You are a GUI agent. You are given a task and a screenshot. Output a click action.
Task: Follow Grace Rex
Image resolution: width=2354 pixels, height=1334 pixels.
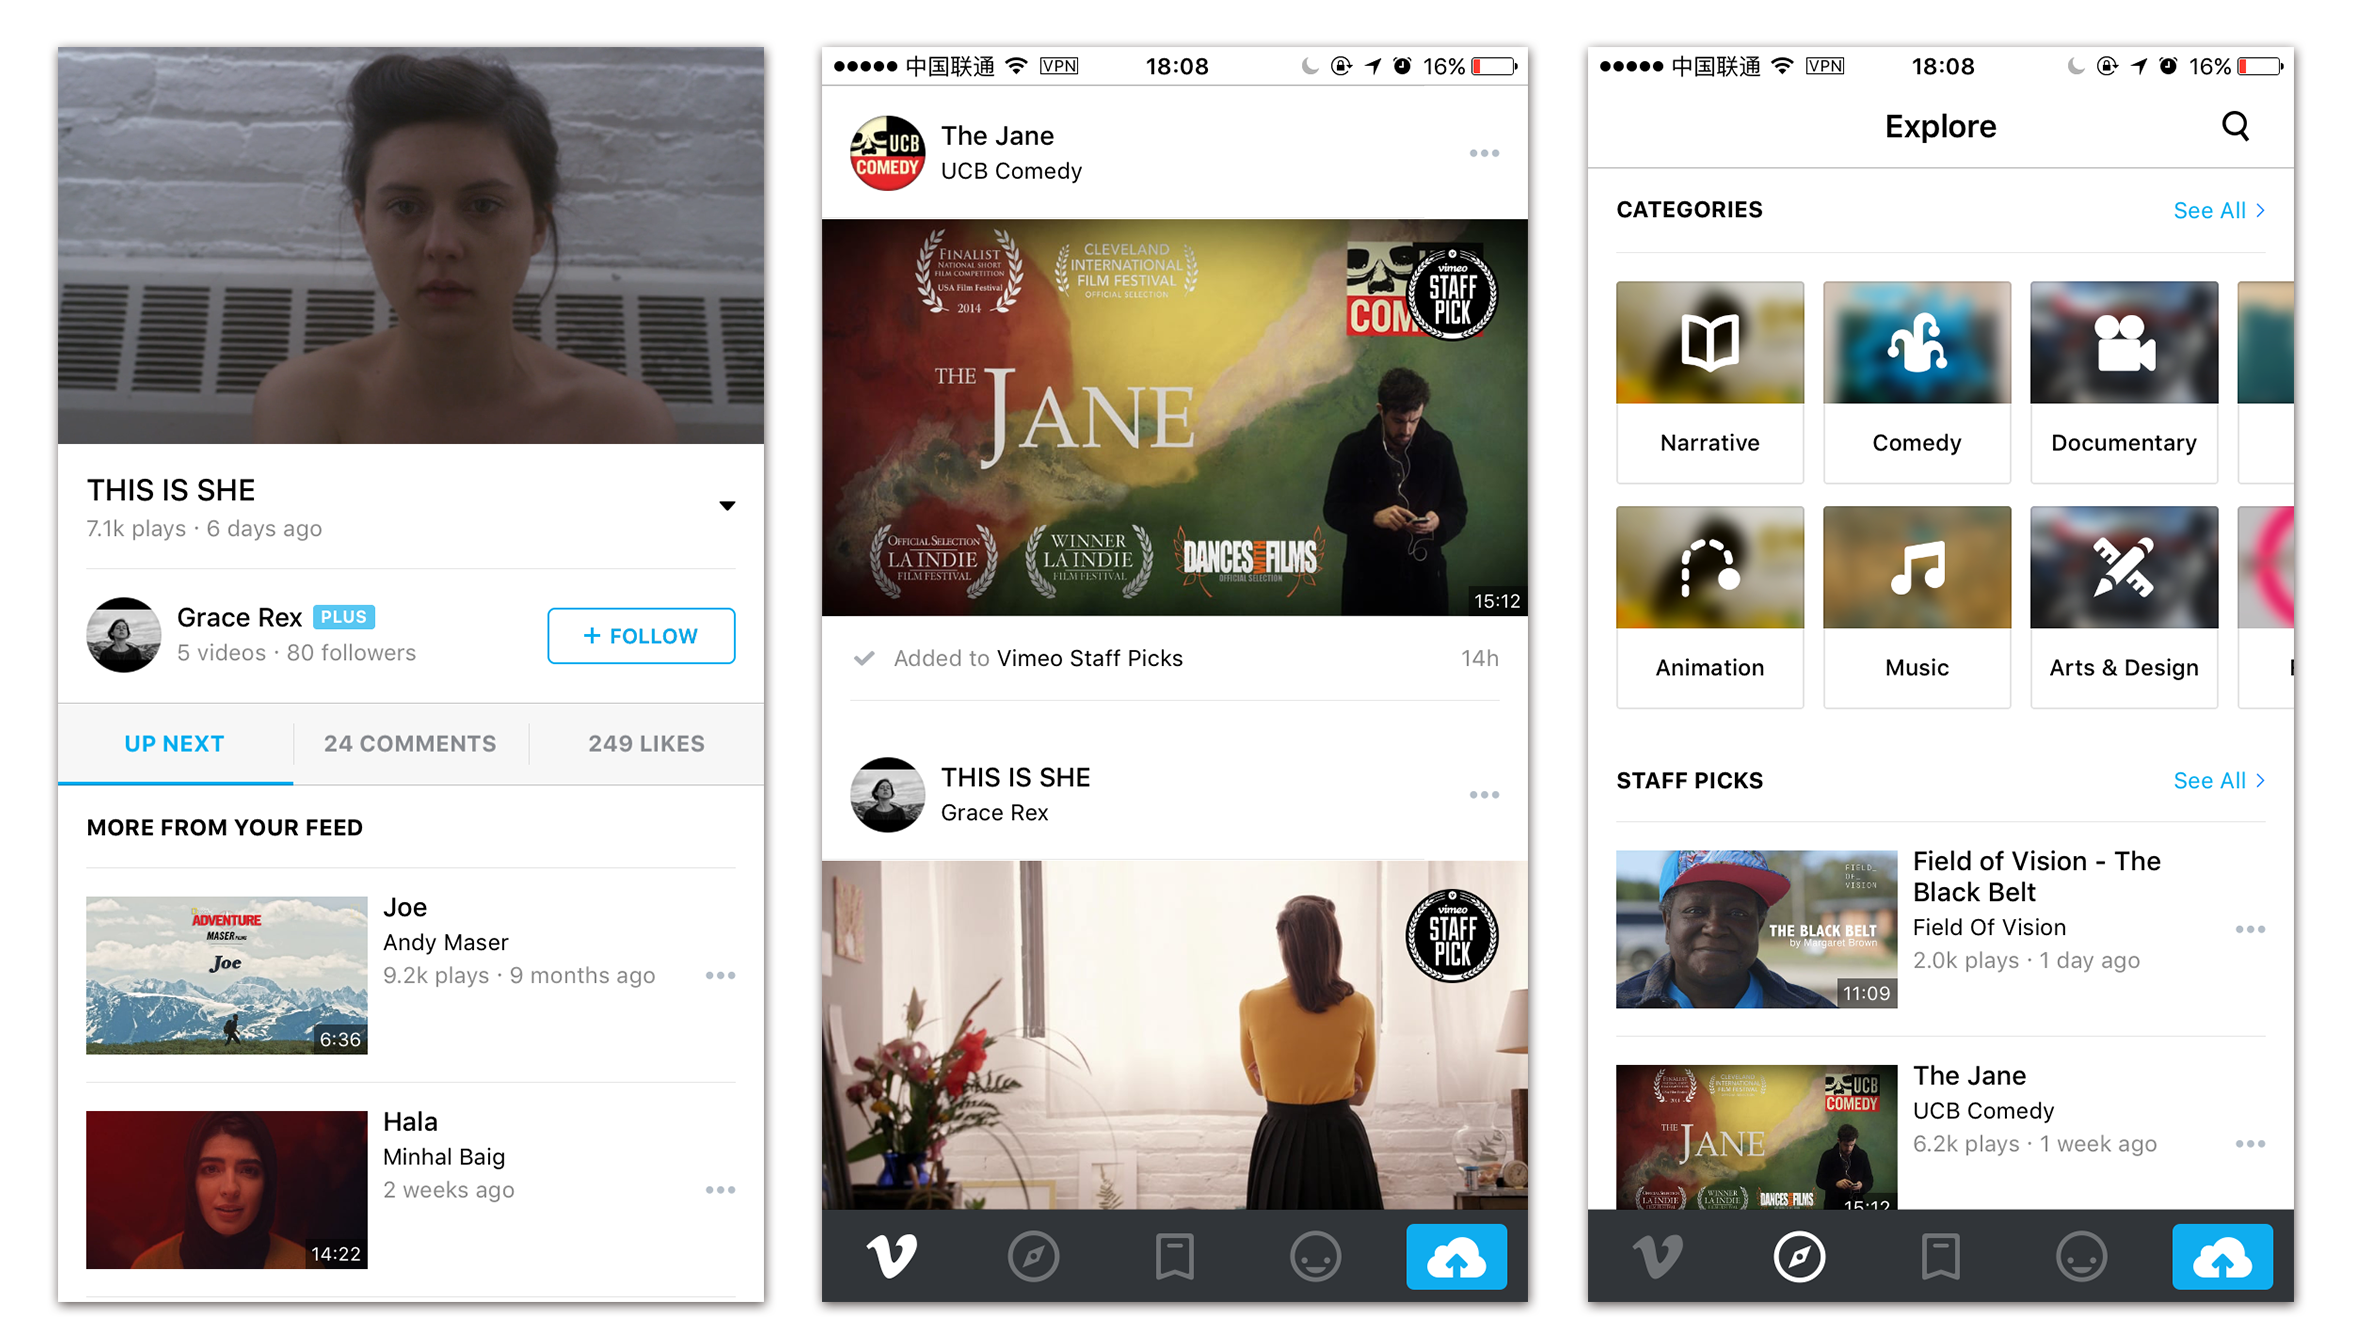tap(641, 636)
